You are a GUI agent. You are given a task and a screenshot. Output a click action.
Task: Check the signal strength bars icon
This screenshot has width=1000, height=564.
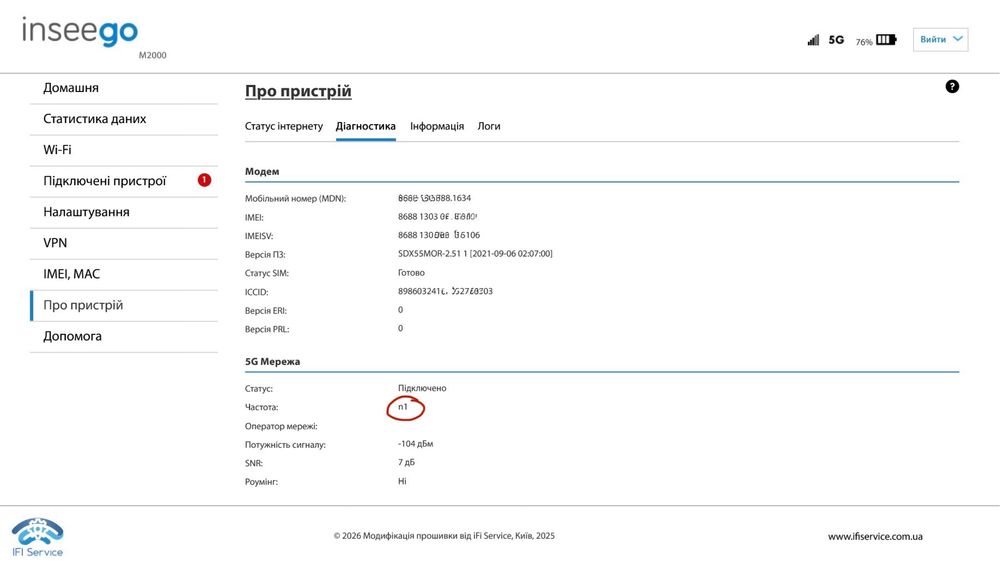click(813, 40)
